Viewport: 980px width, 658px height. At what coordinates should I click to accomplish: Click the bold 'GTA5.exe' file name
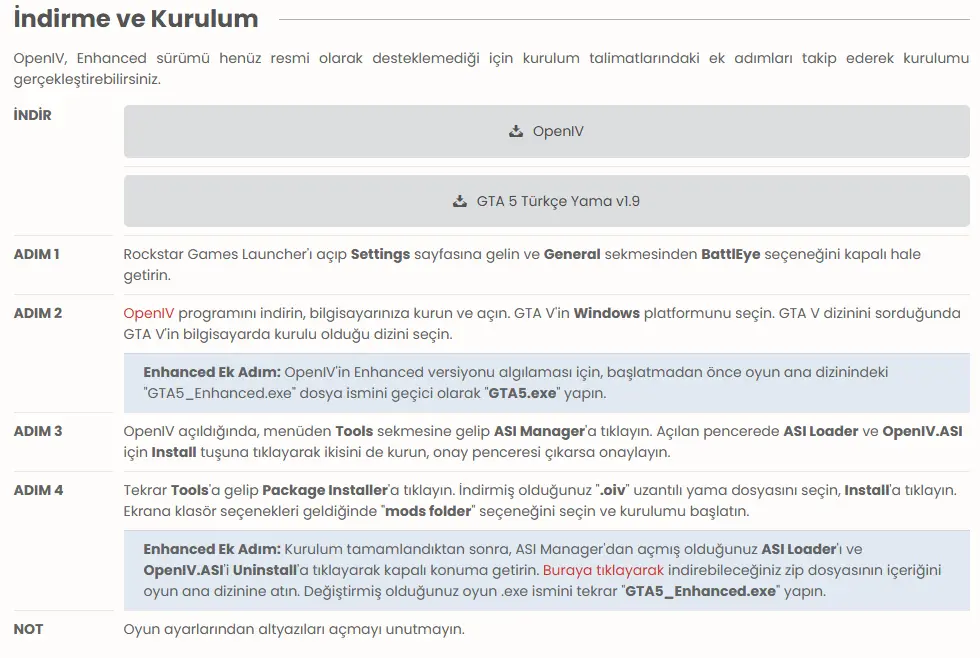522,393
